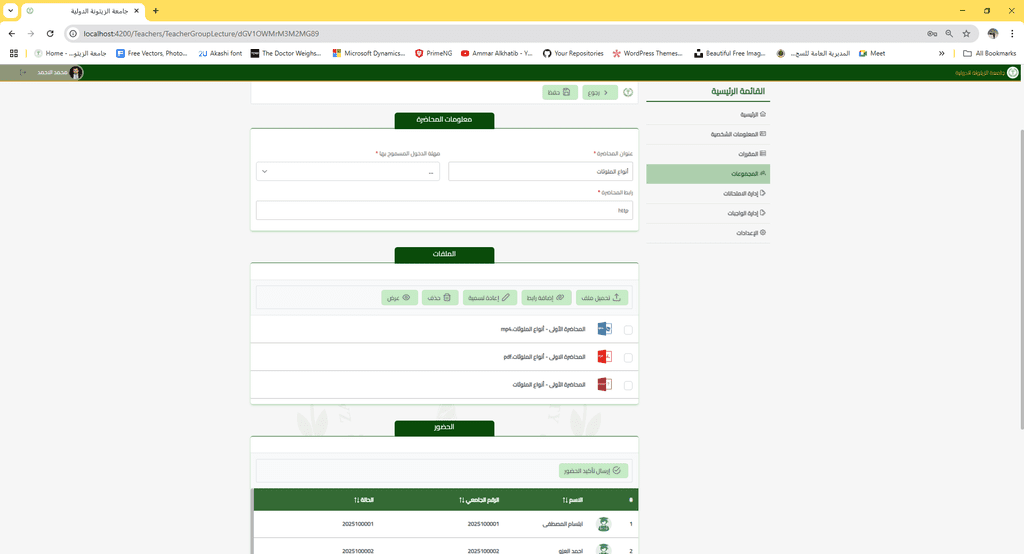Open the mp4 video file icon
The height and width of the screenshot is (554, 1024).
pos(605,329)
